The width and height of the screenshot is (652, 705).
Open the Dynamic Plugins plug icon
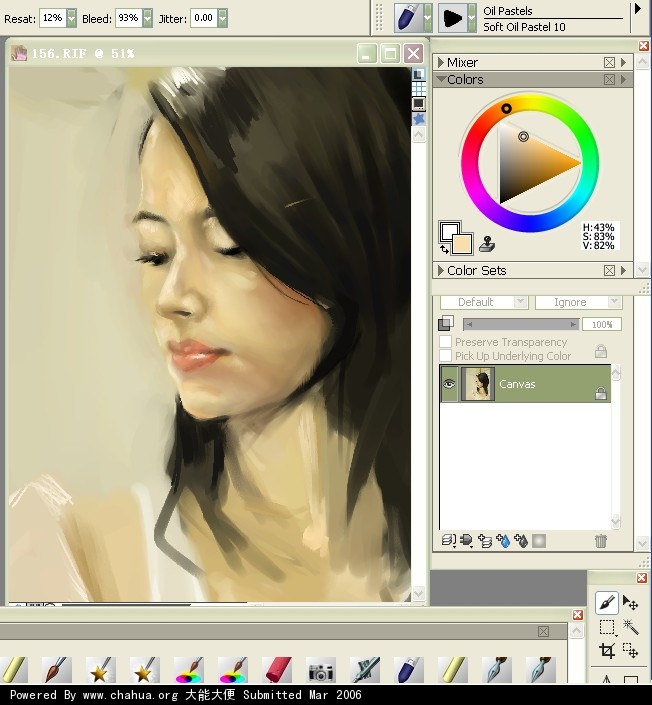point(466,540)
